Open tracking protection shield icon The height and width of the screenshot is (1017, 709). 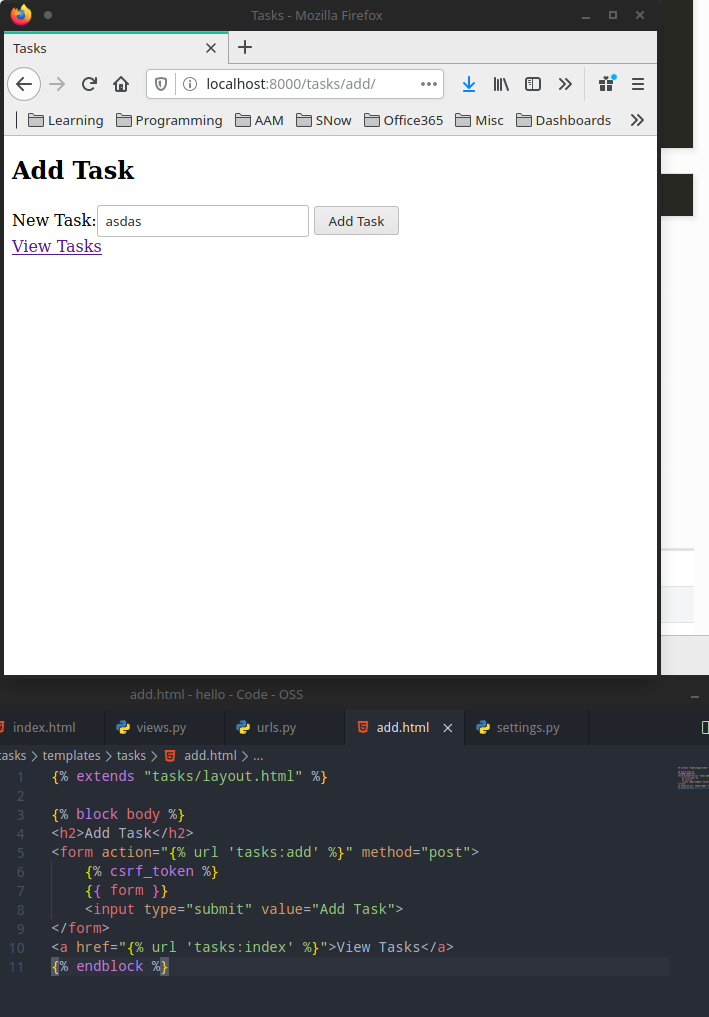point(161,84)
